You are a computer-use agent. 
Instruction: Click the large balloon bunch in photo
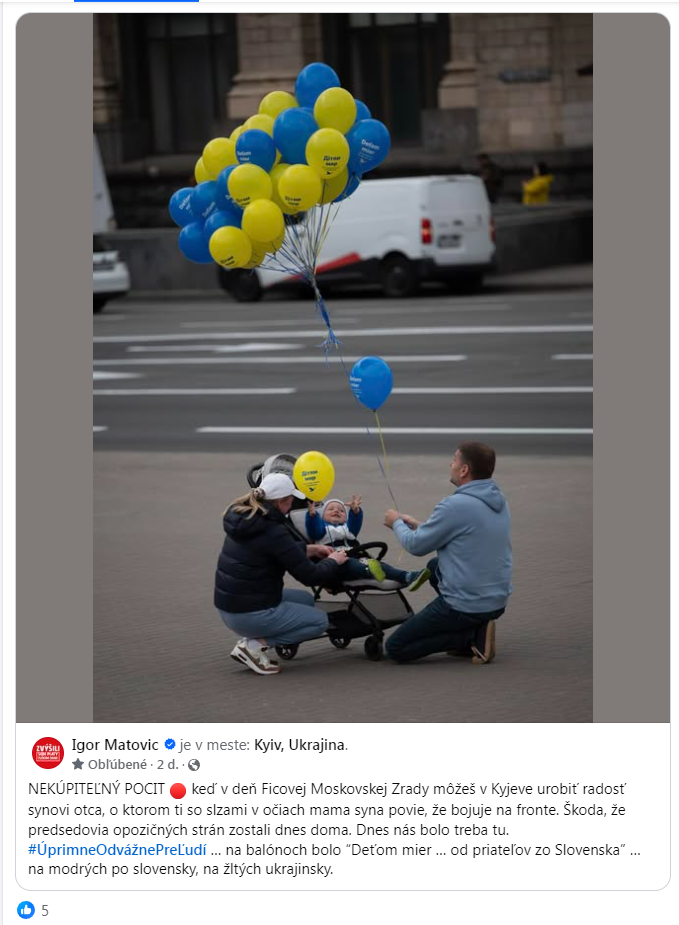coord(279,166)
